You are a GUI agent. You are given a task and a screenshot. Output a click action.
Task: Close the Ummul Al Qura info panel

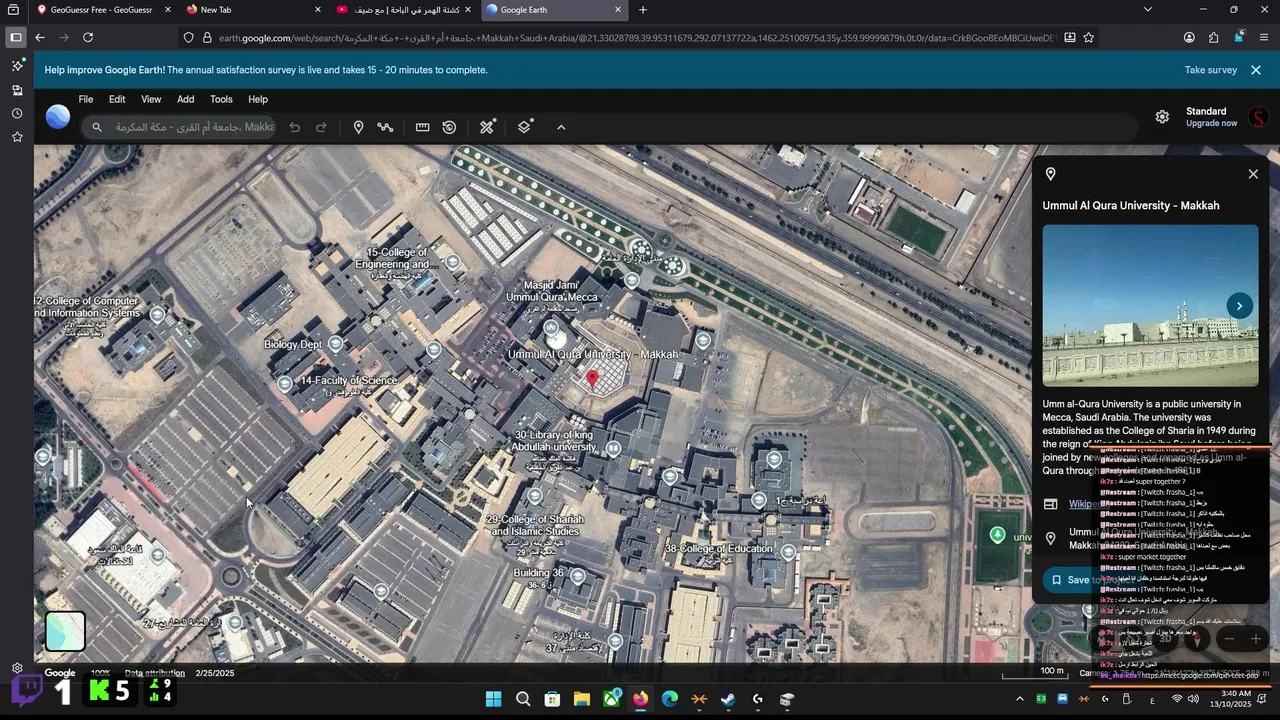[1253, 174]
